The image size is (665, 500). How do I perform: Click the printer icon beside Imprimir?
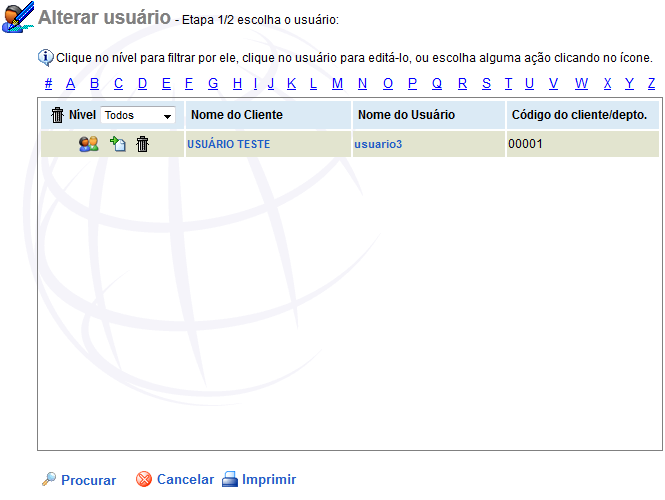click(x=230, y=479)
